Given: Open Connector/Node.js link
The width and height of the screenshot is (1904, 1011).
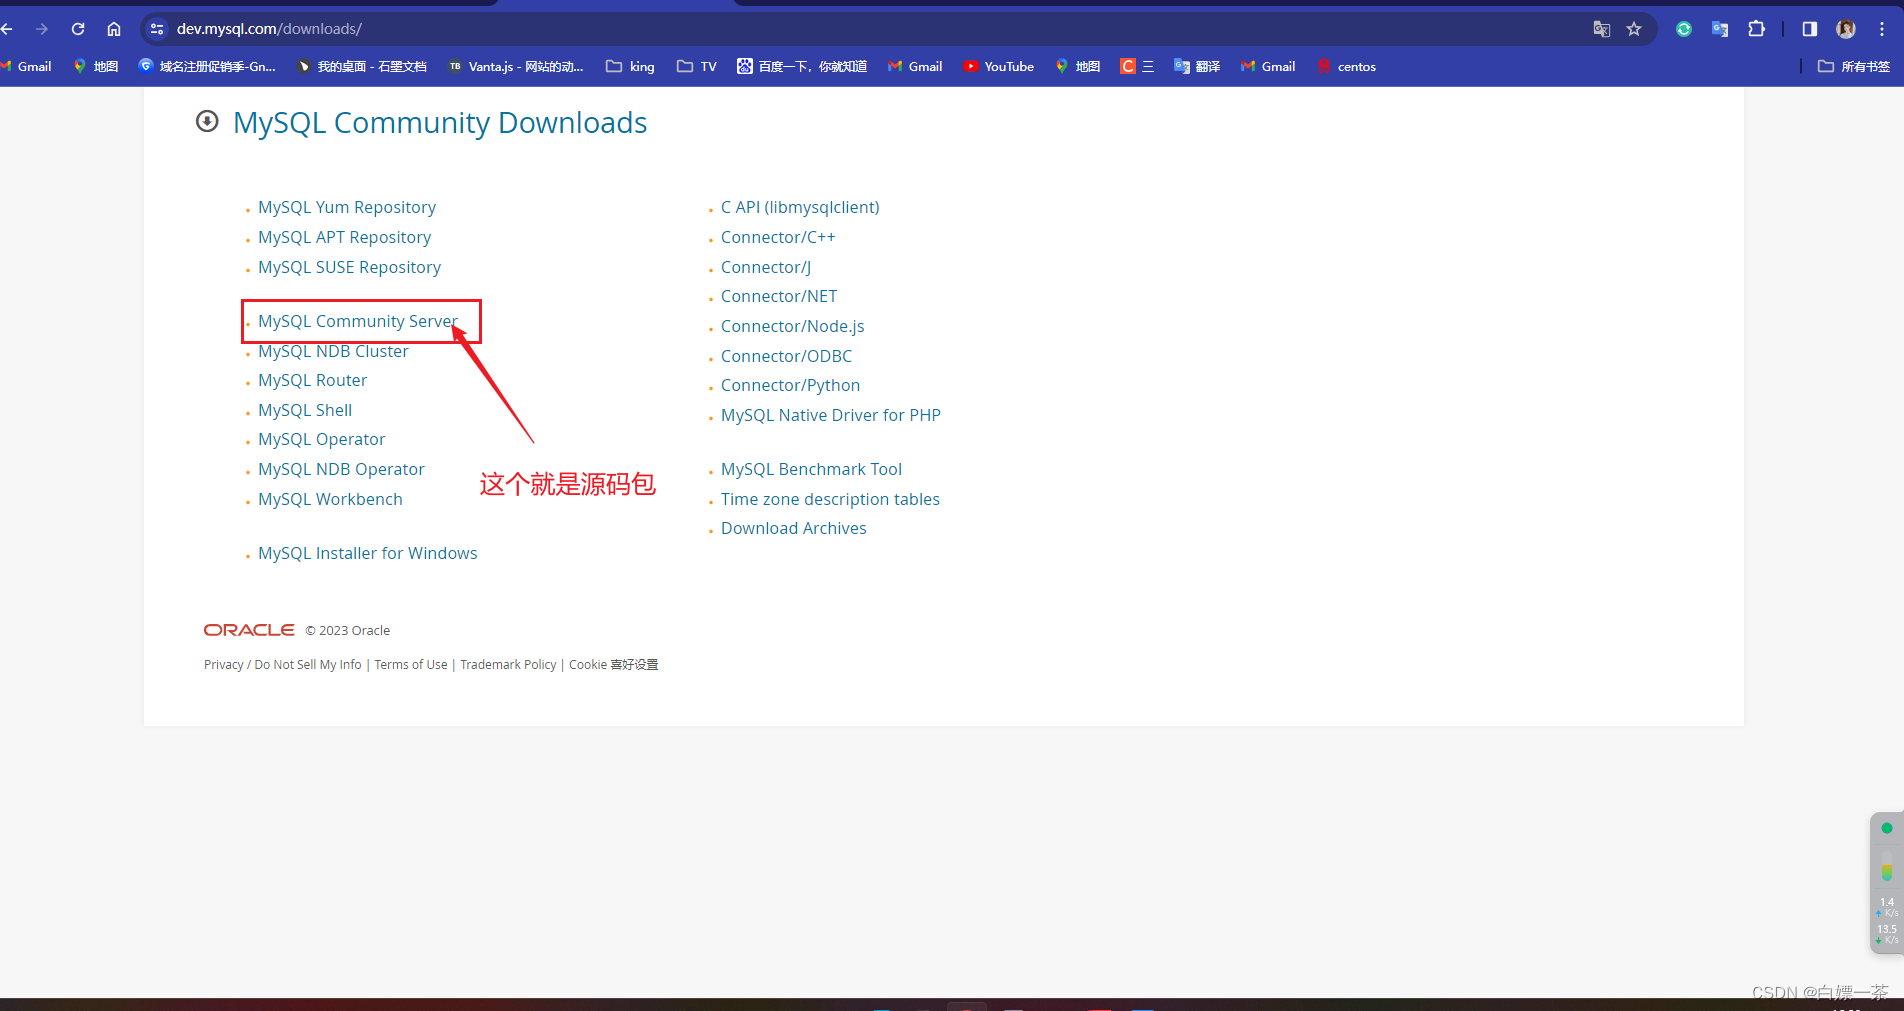Looking at the screenshot, I should tap(792, 326).
